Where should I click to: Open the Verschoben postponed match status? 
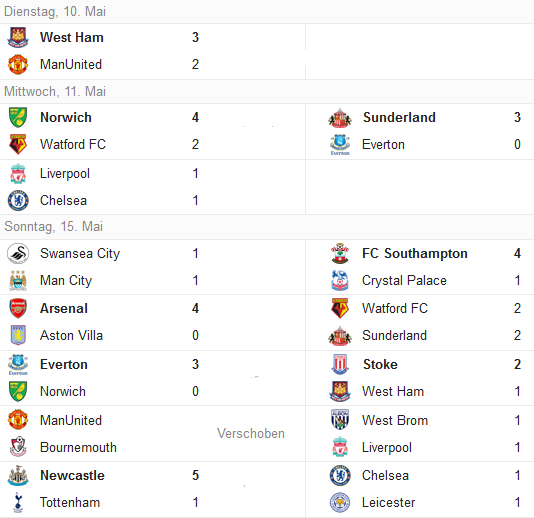coord(251,434)
